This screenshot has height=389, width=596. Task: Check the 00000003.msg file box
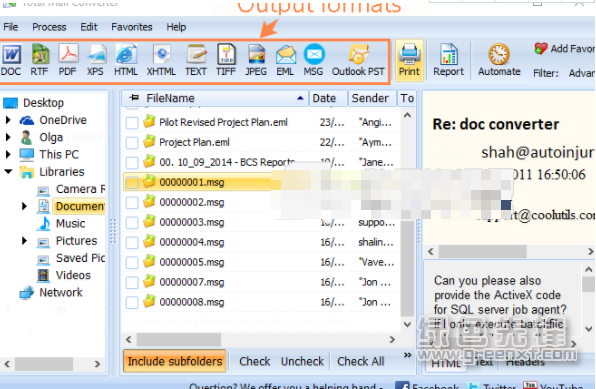click(x=132, y=222)
